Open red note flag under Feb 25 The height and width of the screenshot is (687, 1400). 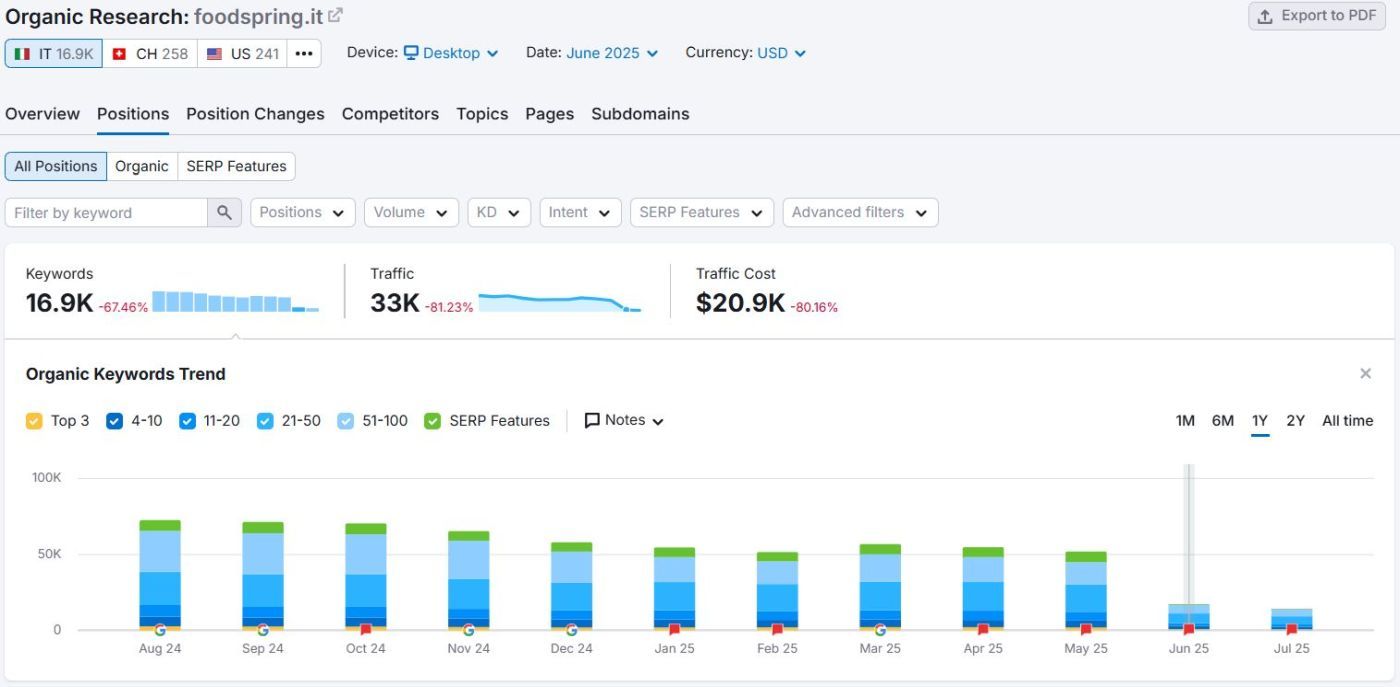click(777, 629)
